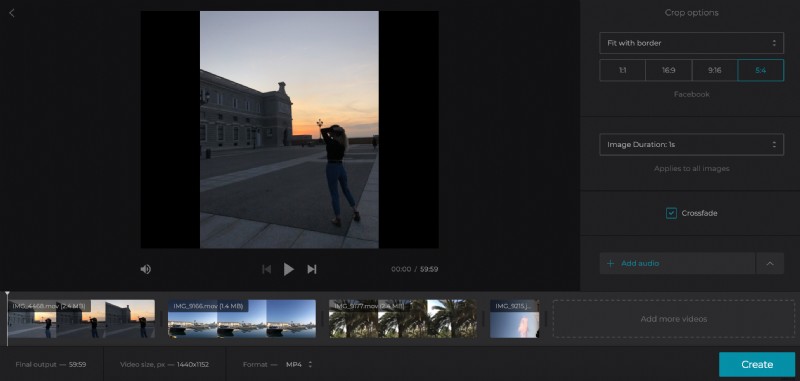Select the IMG_4468.mov clip

[81, 319]
